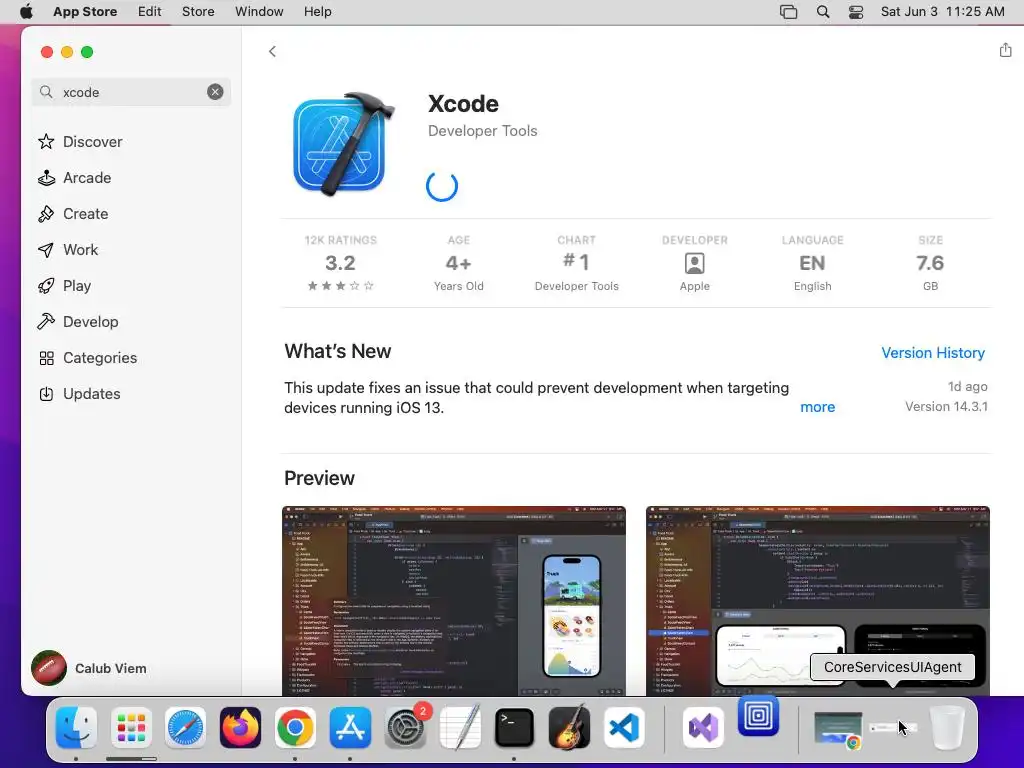
Task: Launch Firefox from the Dock
Action: click(x=240, y=728)
